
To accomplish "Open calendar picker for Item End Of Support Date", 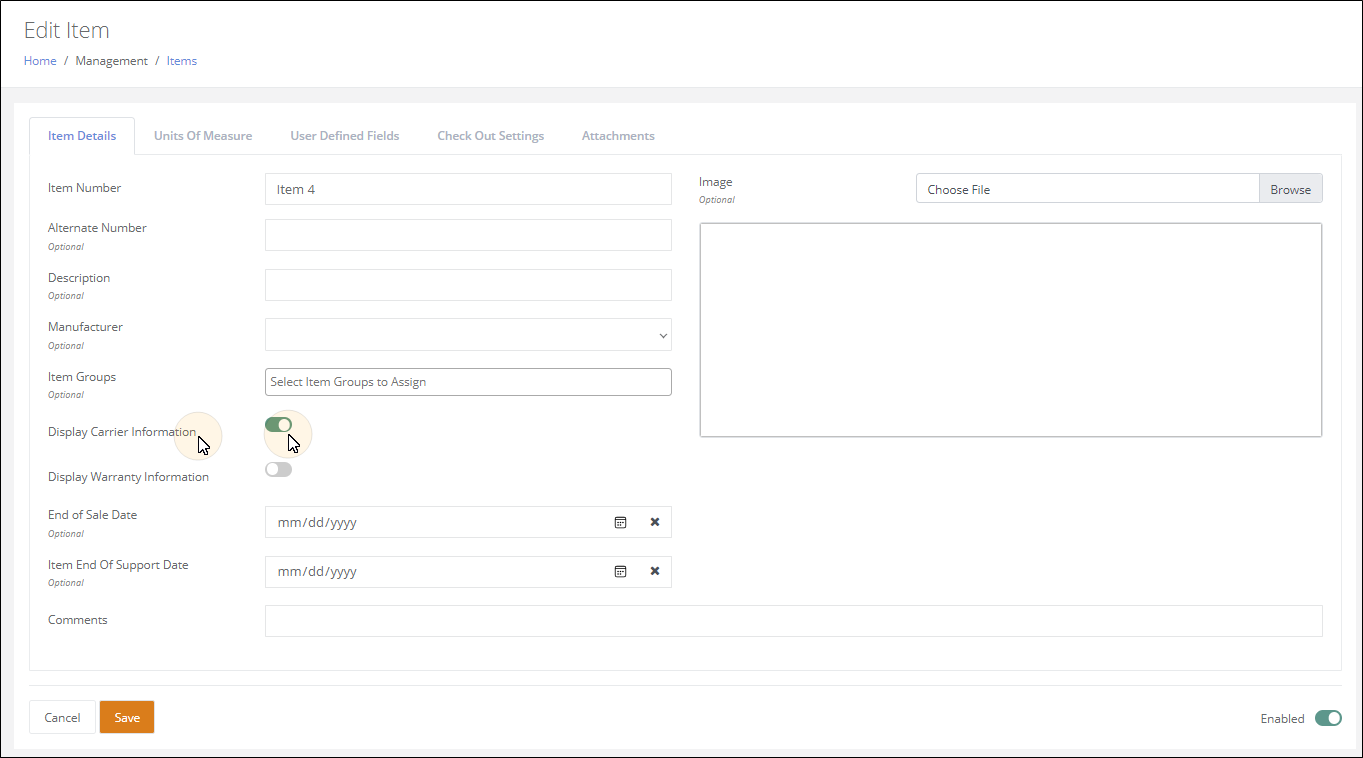I will (620, 571).
